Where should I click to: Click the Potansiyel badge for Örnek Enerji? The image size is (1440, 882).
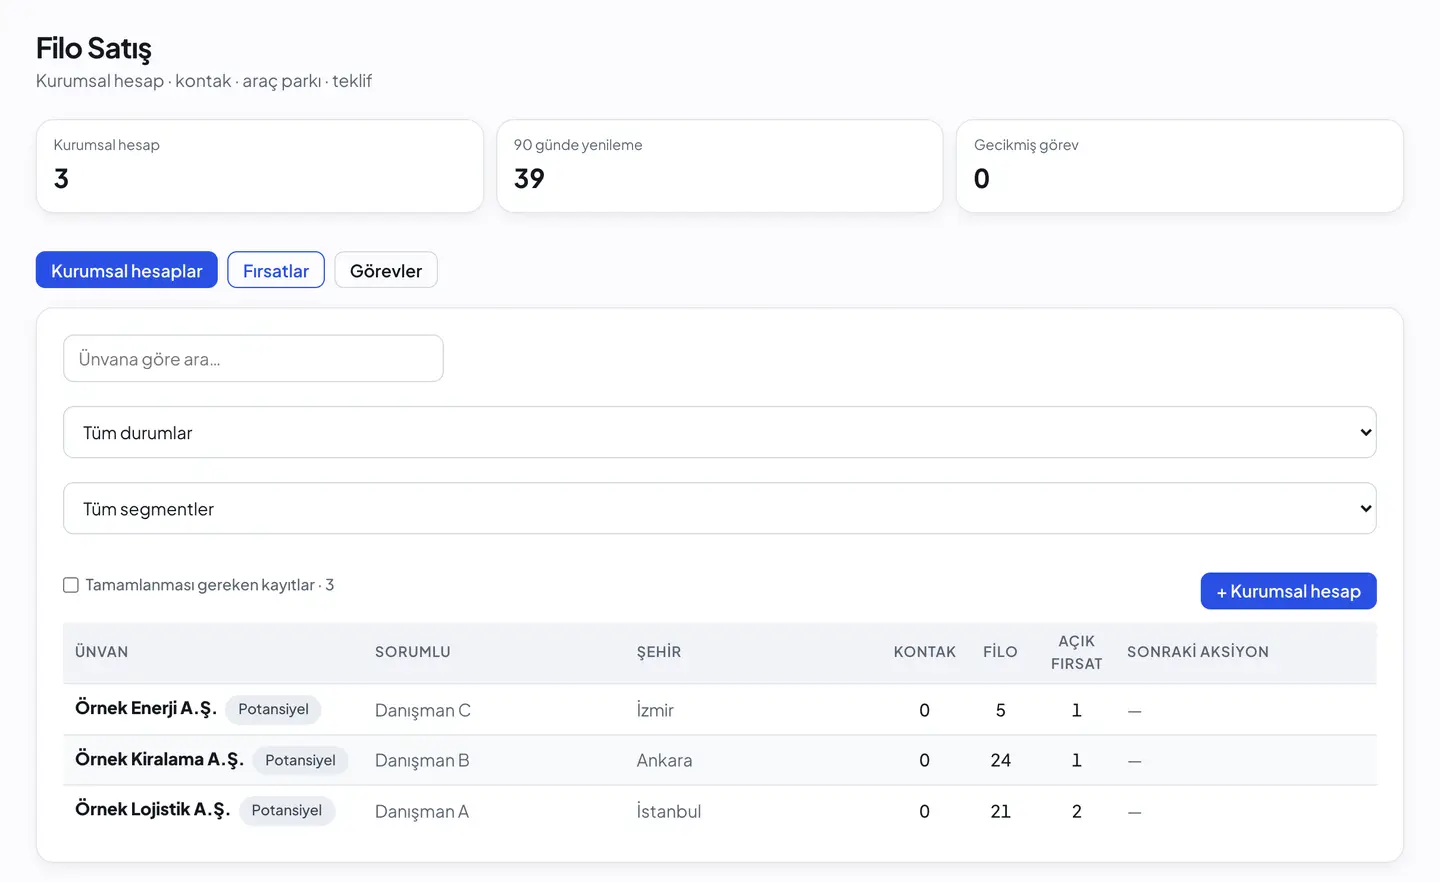[273, 709]
